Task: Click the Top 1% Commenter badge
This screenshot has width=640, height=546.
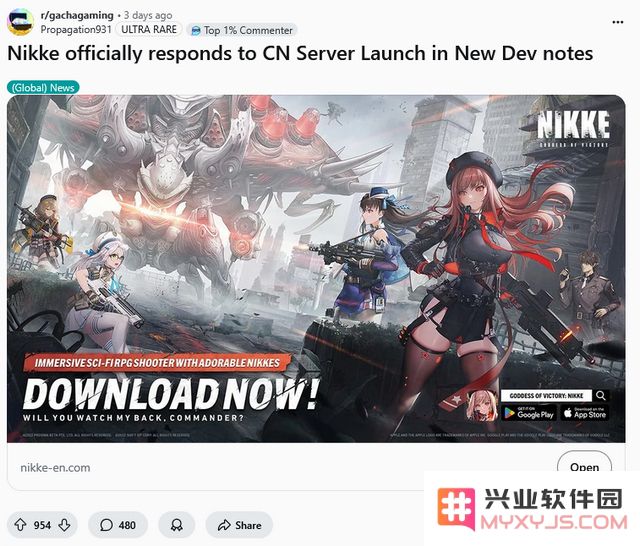Action: pyautogui.click(x=242, y=30)
